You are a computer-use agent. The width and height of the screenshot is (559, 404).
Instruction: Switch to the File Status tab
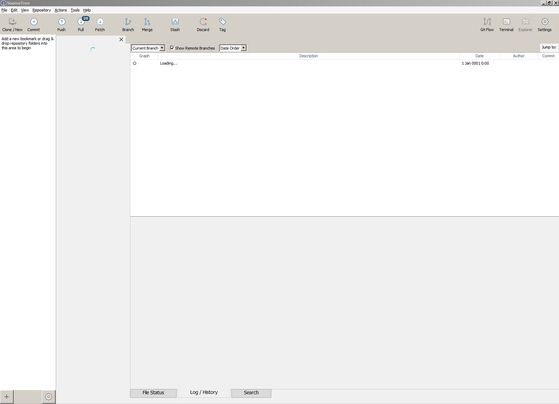click(153, 393)
